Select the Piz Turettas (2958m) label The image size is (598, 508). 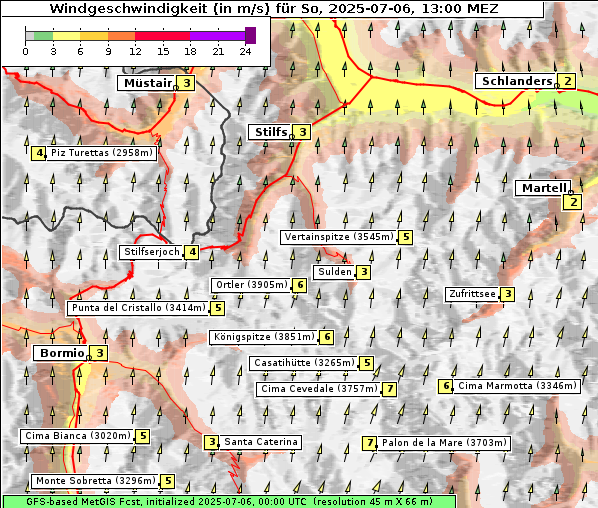point(101,153)
